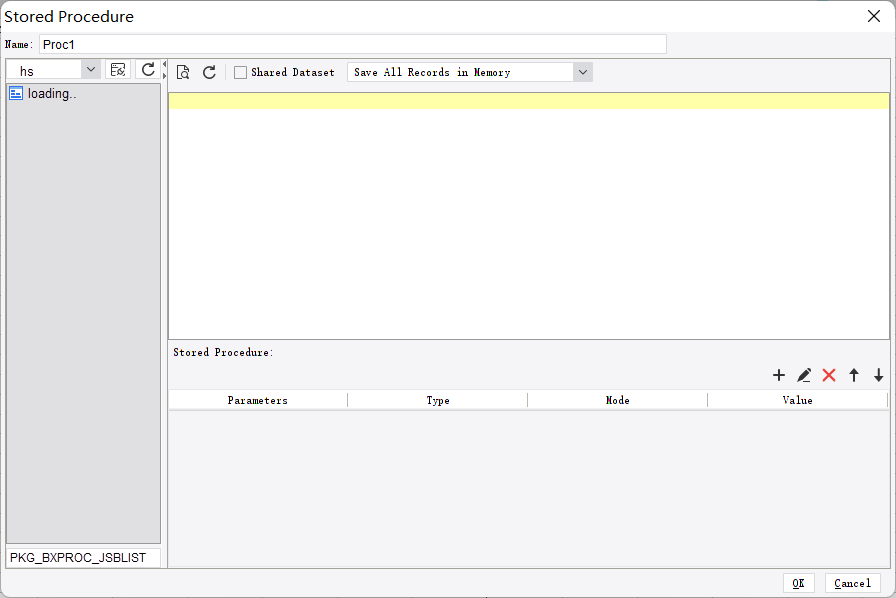Select the loading item in the tree panel
896x598 pixels.
coord(50,93)
